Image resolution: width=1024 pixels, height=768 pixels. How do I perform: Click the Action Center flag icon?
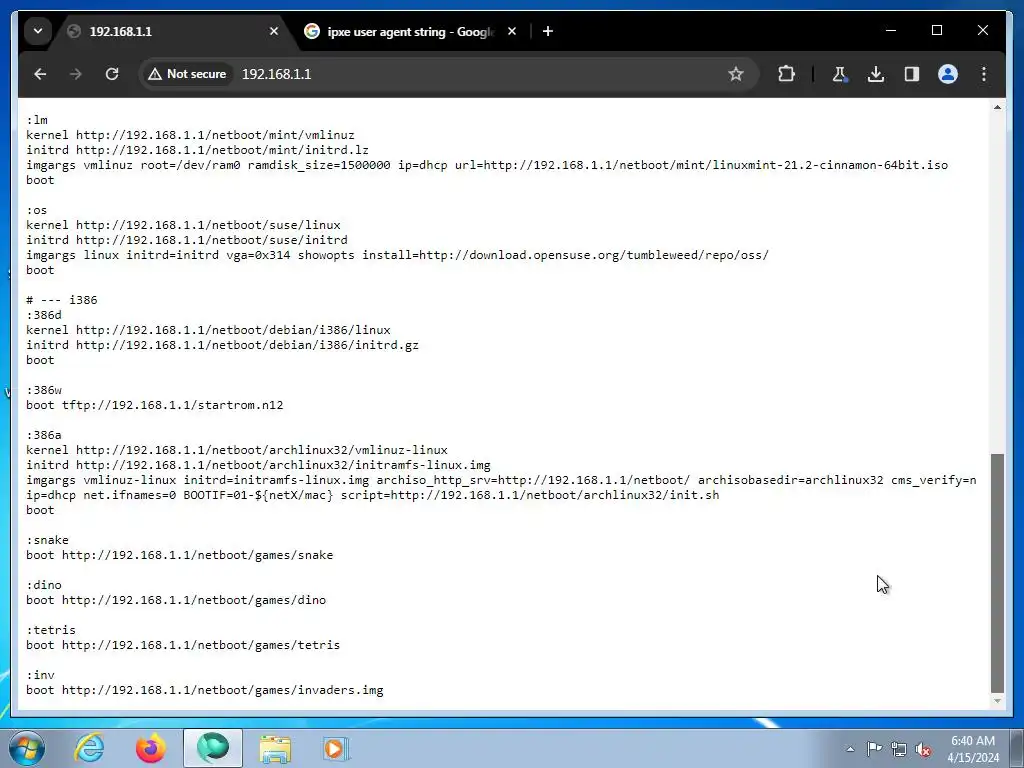tap(874, 749)
